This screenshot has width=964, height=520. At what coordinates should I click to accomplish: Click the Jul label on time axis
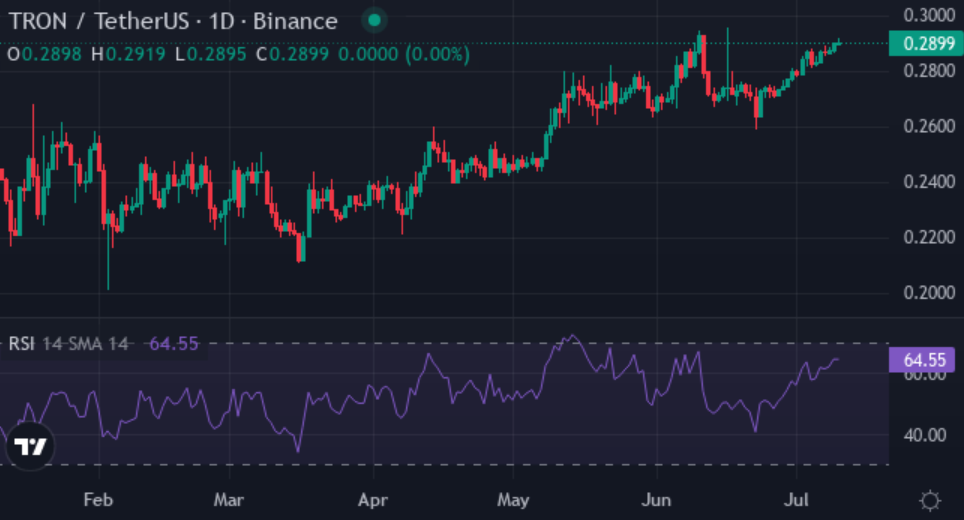(796, 500)
